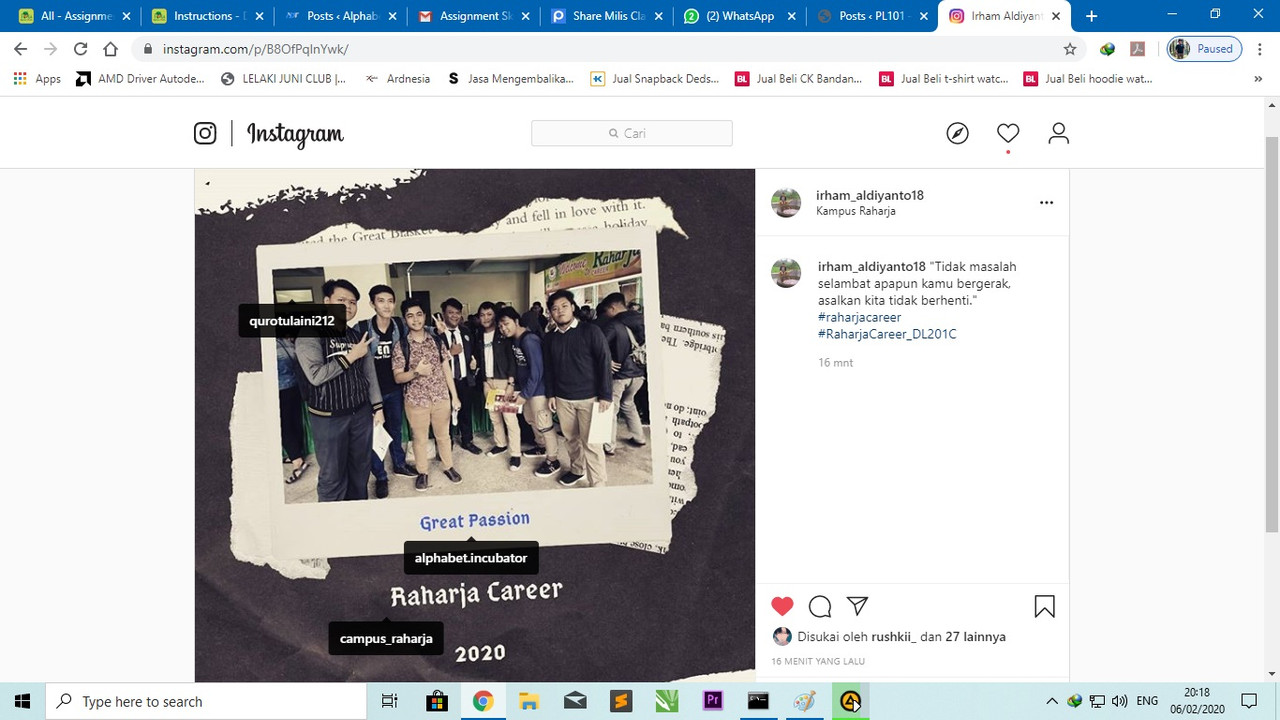Open Microsoft Store from taskbar
The height and width of the screenshot is (720, 1280).
click(x=437, y=701)
